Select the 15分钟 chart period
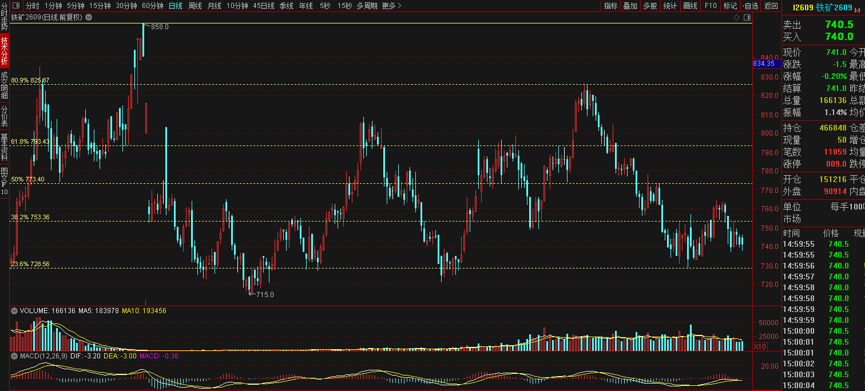865x391 pixels. [x=100, y=6]
